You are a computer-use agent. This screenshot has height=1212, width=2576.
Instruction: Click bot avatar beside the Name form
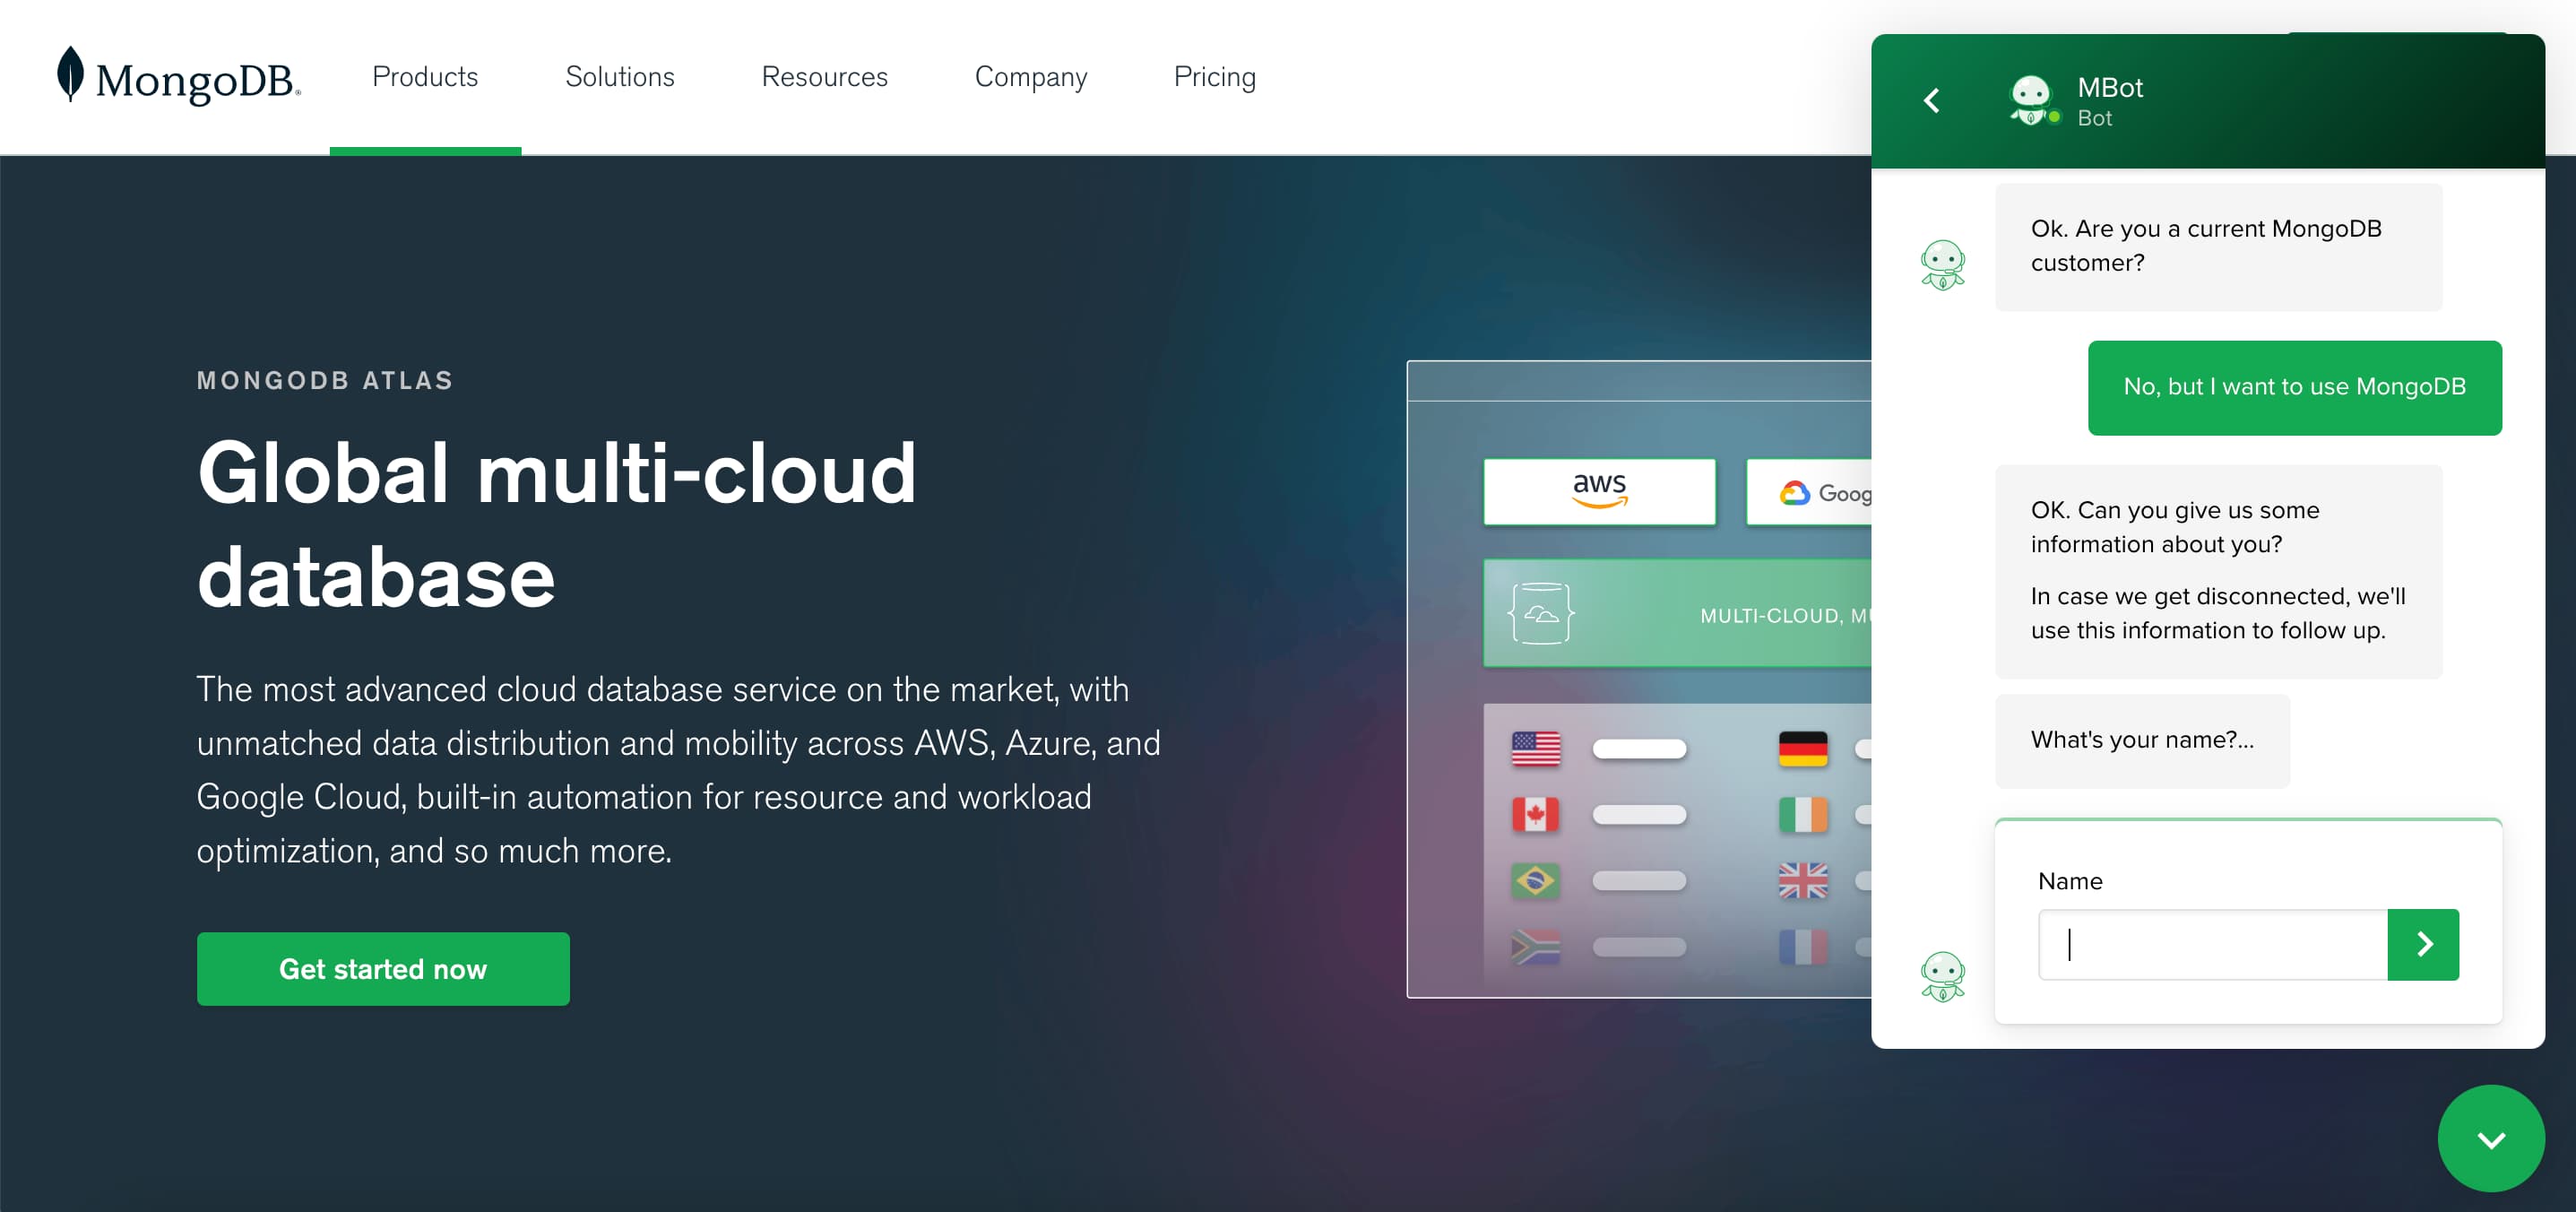point(1942,976)
